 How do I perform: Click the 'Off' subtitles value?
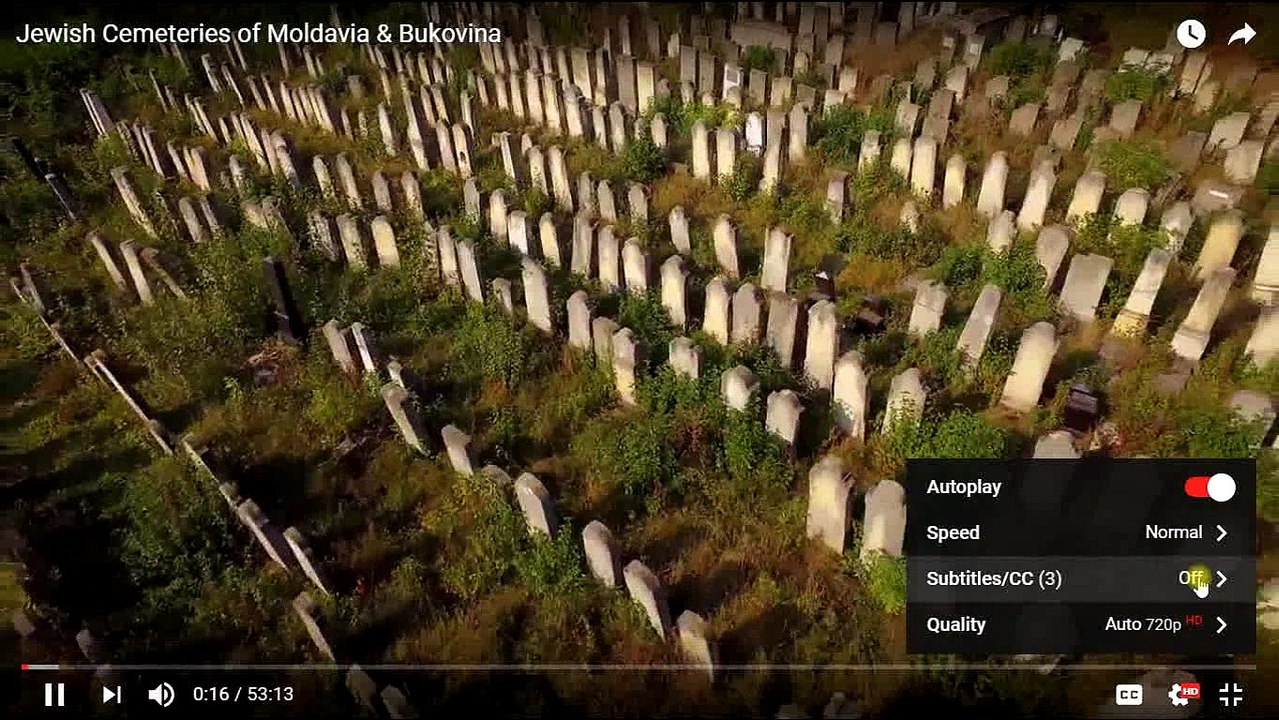coord(1190,578)
